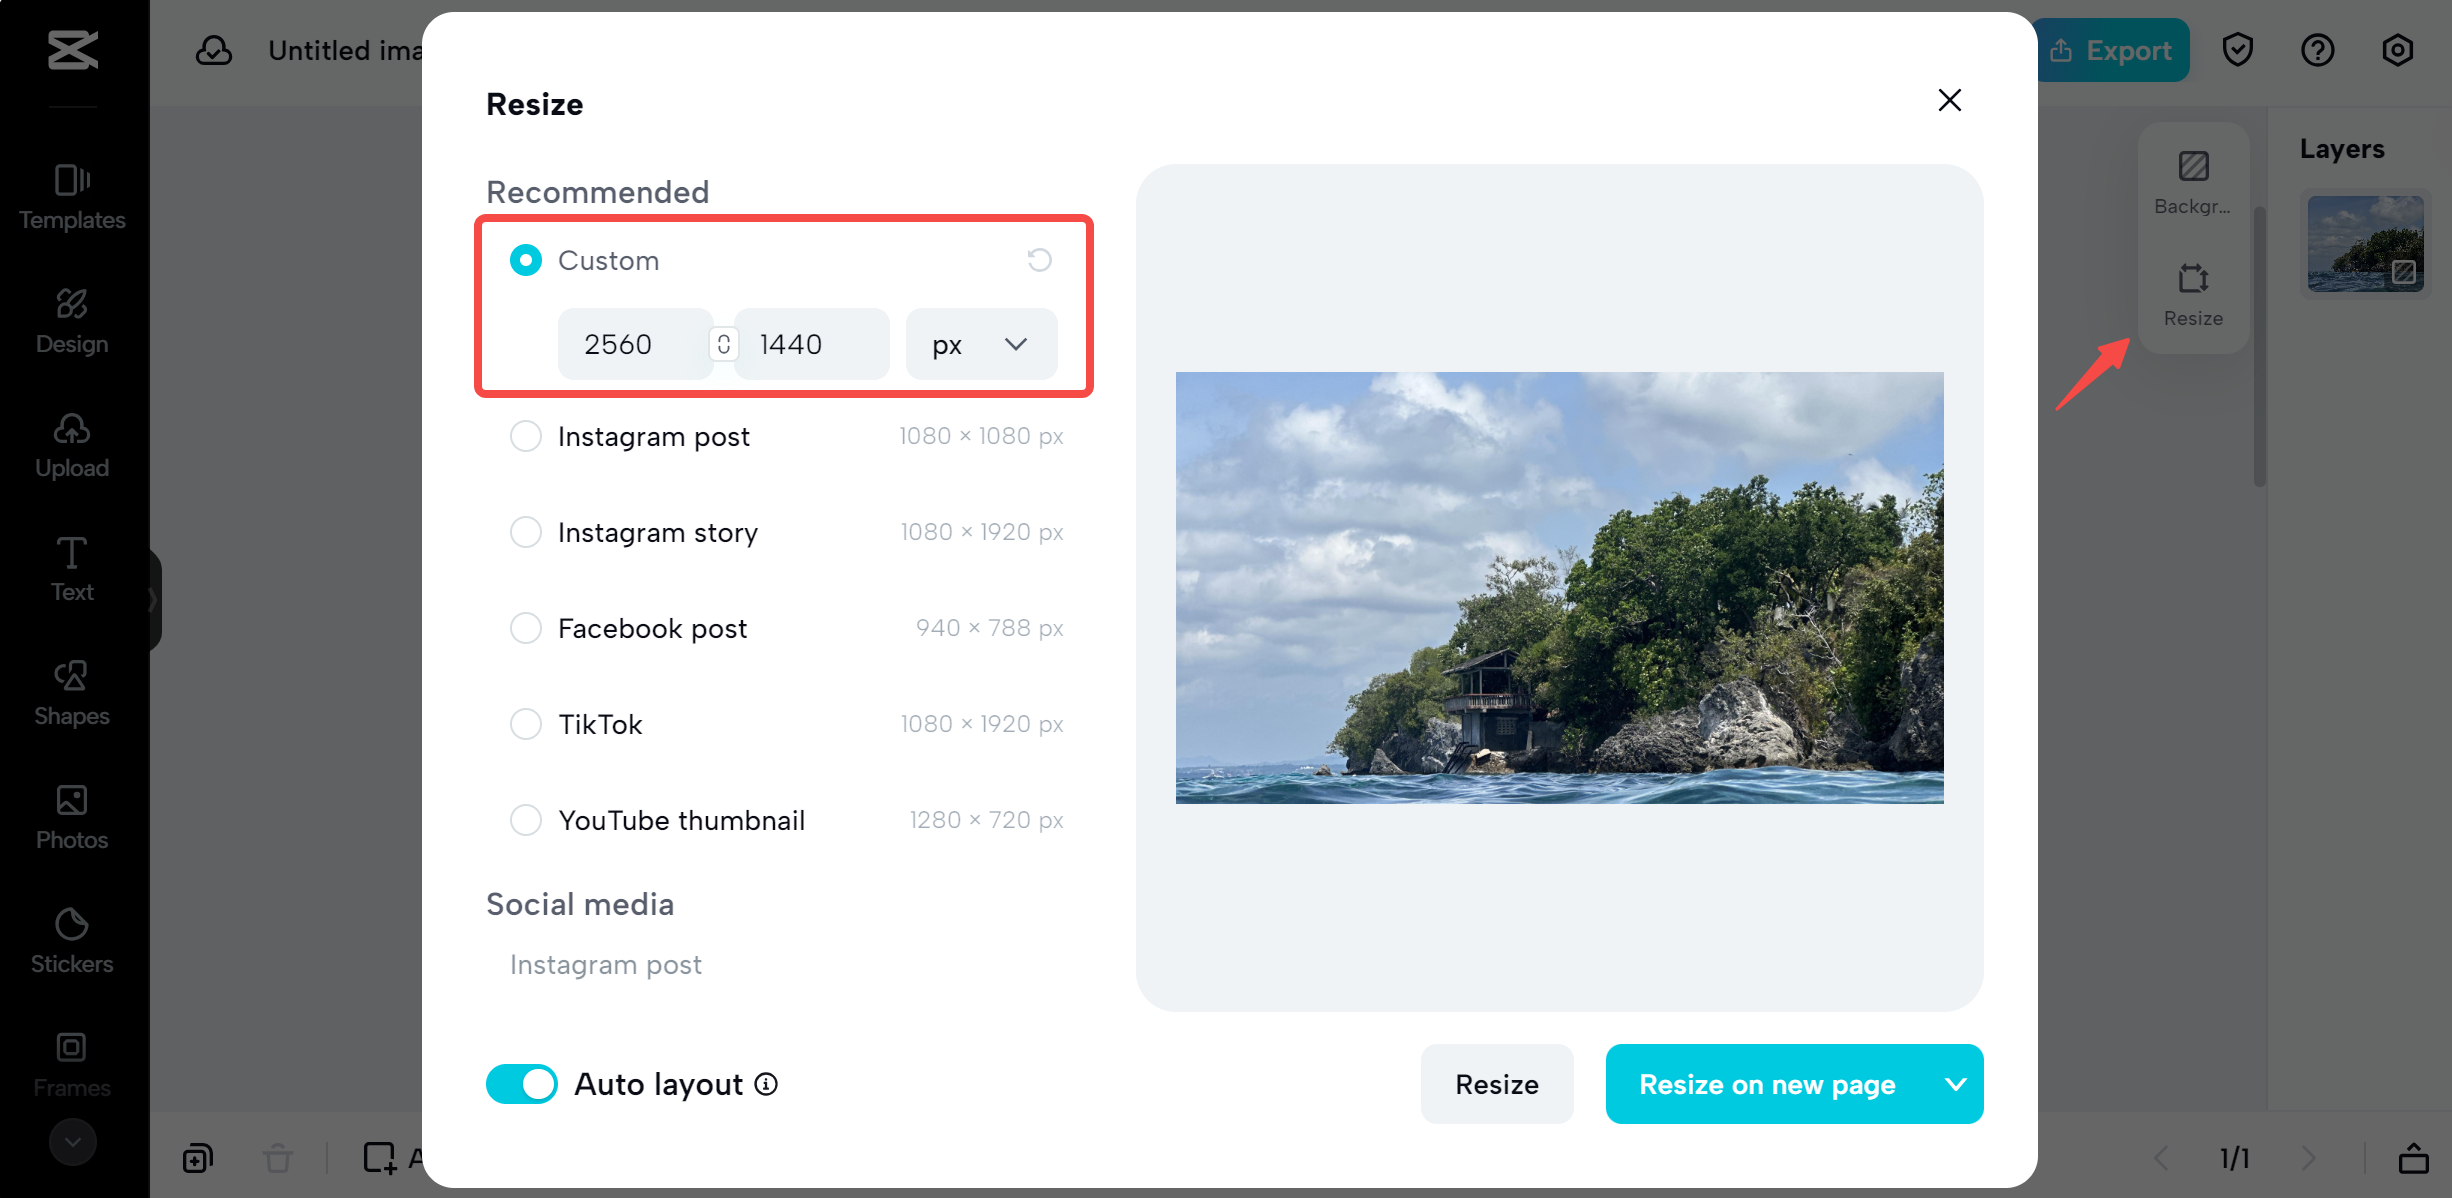Click the Export button
Viewport: 2452px width, 1198px height.
click(2113, 48)
